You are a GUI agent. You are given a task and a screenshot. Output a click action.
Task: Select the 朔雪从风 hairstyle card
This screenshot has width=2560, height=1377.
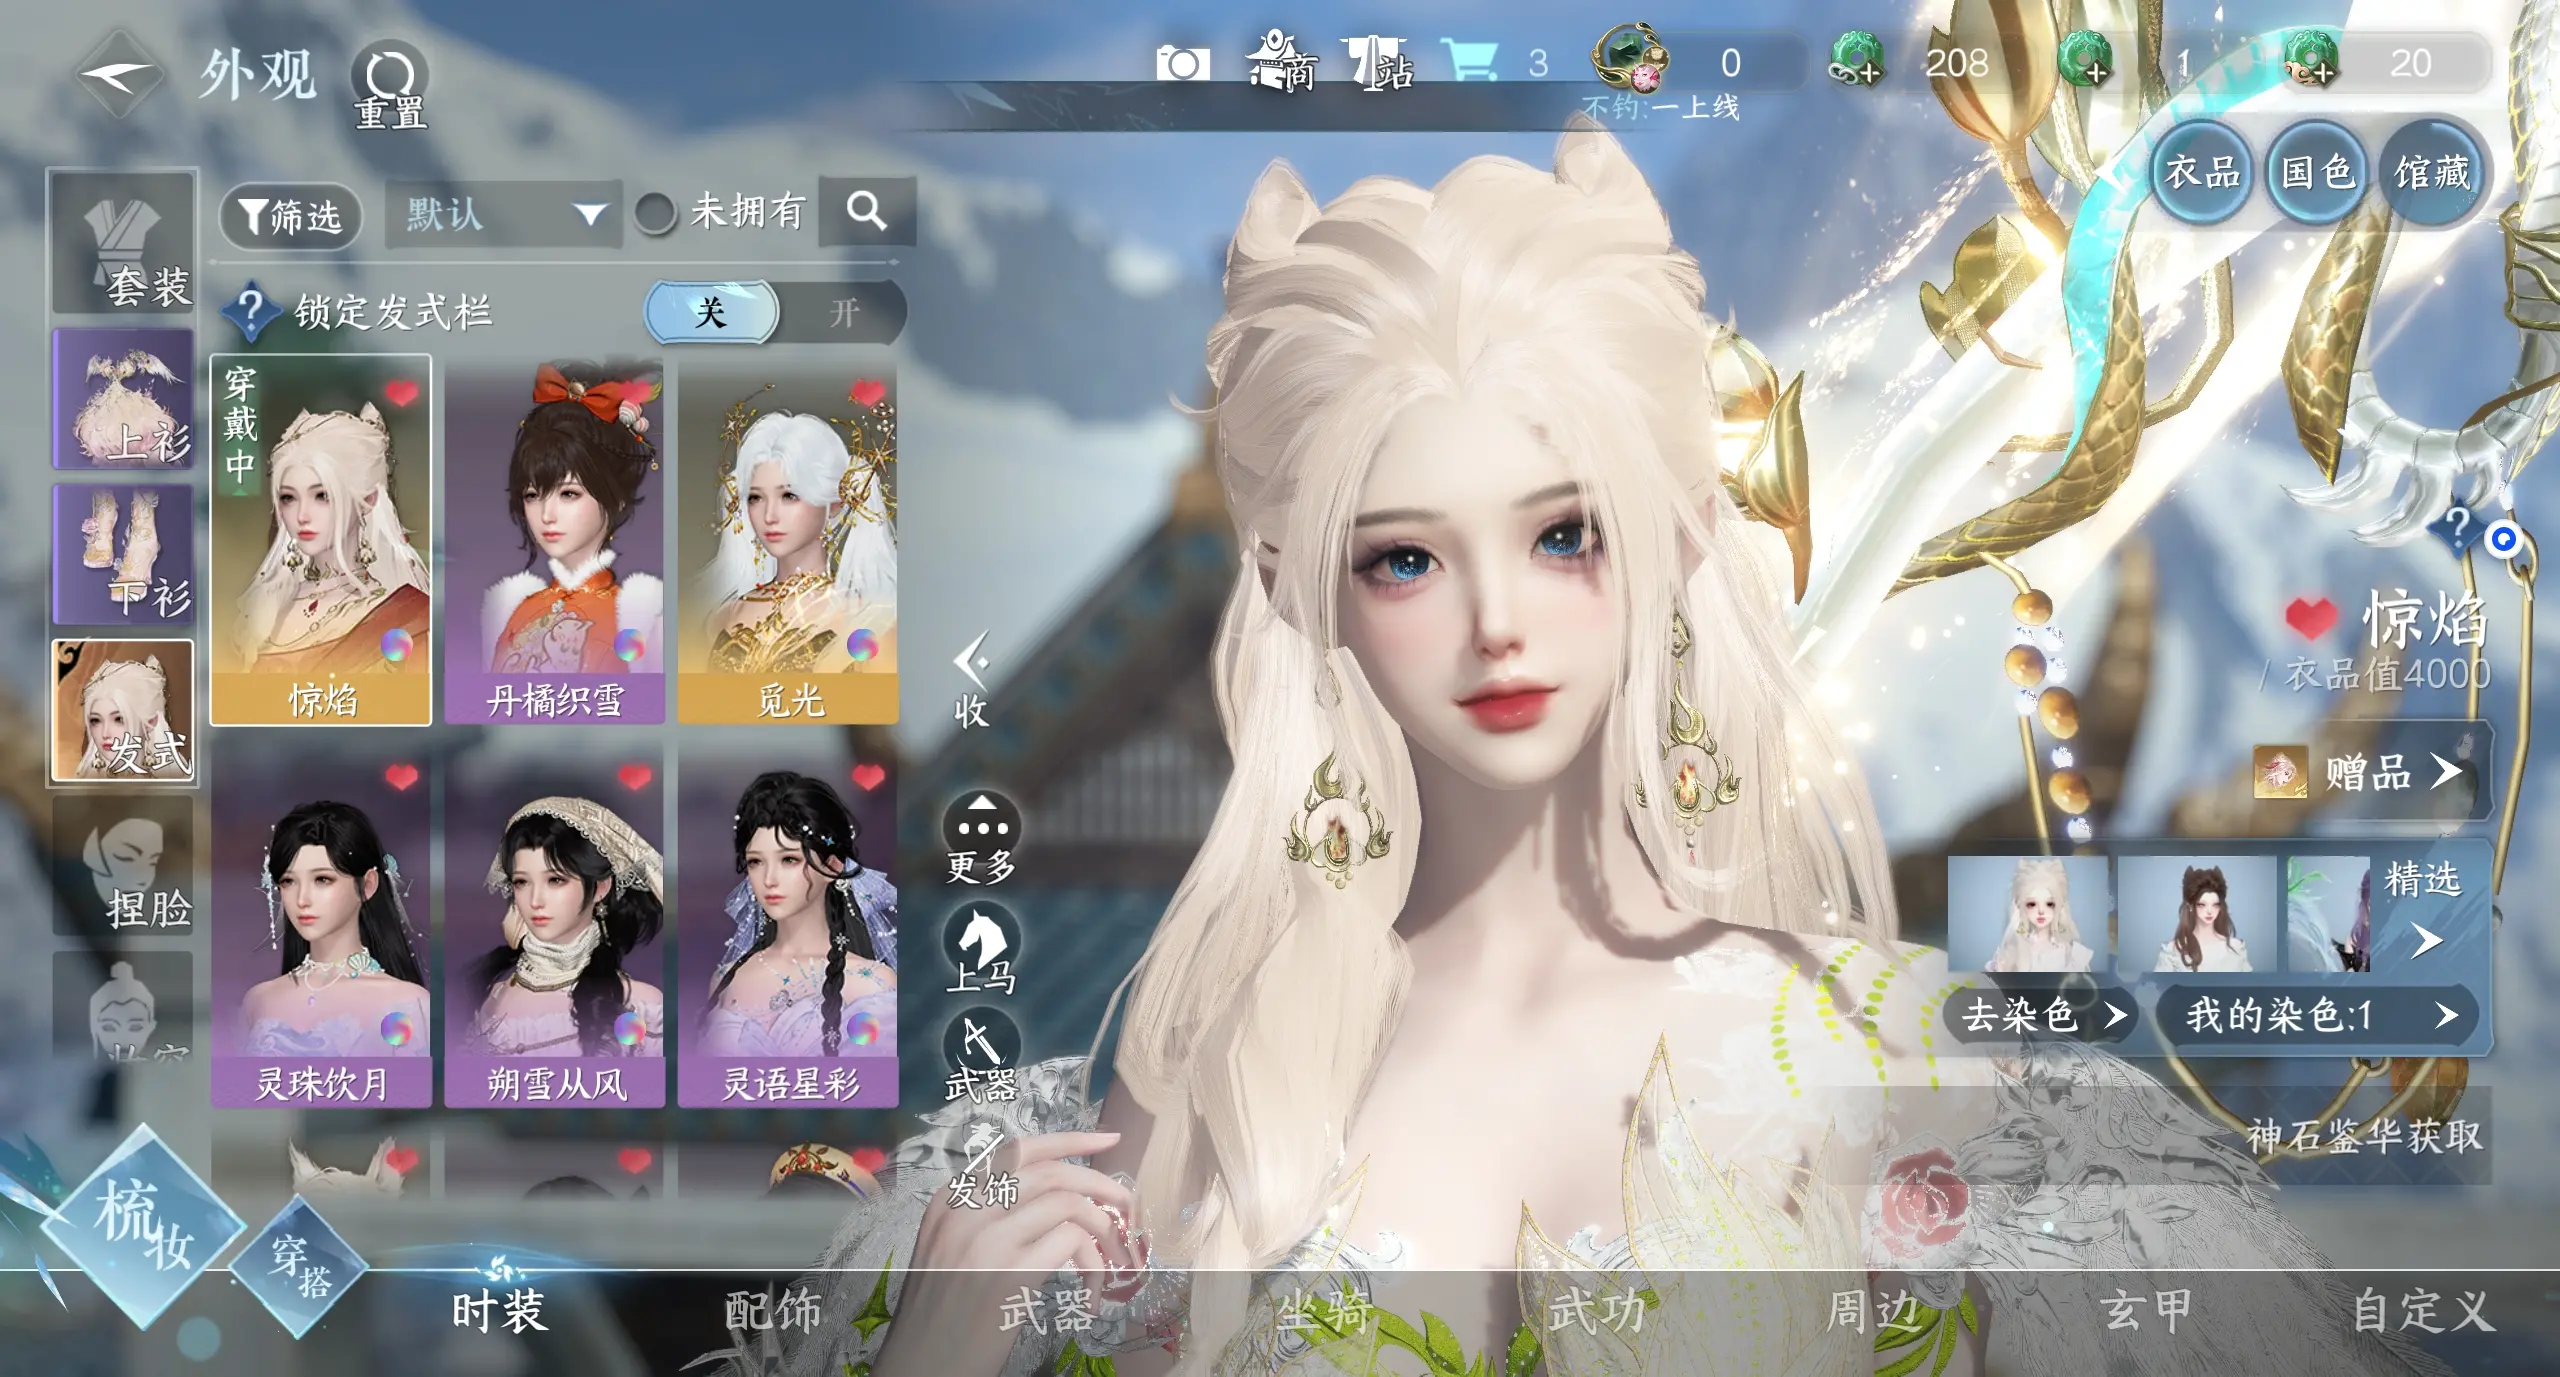[x=555, y=925]
